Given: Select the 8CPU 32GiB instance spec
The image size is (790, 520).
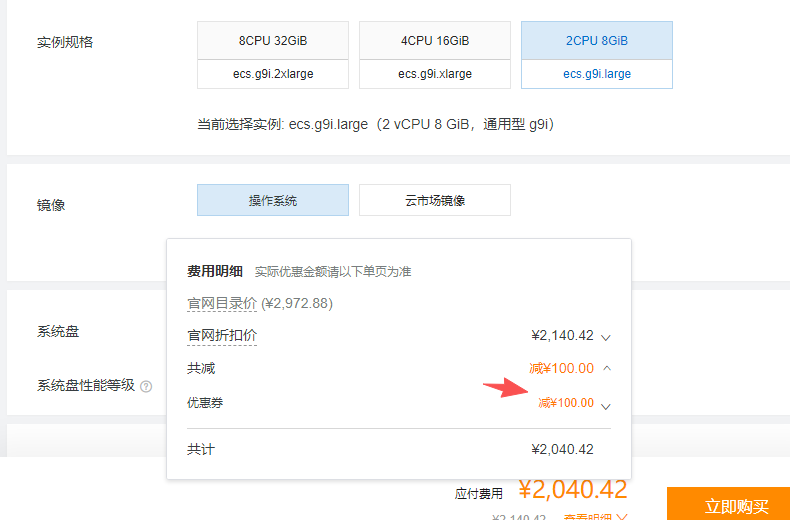Looking at the screenshot, I should coord(273,41).
